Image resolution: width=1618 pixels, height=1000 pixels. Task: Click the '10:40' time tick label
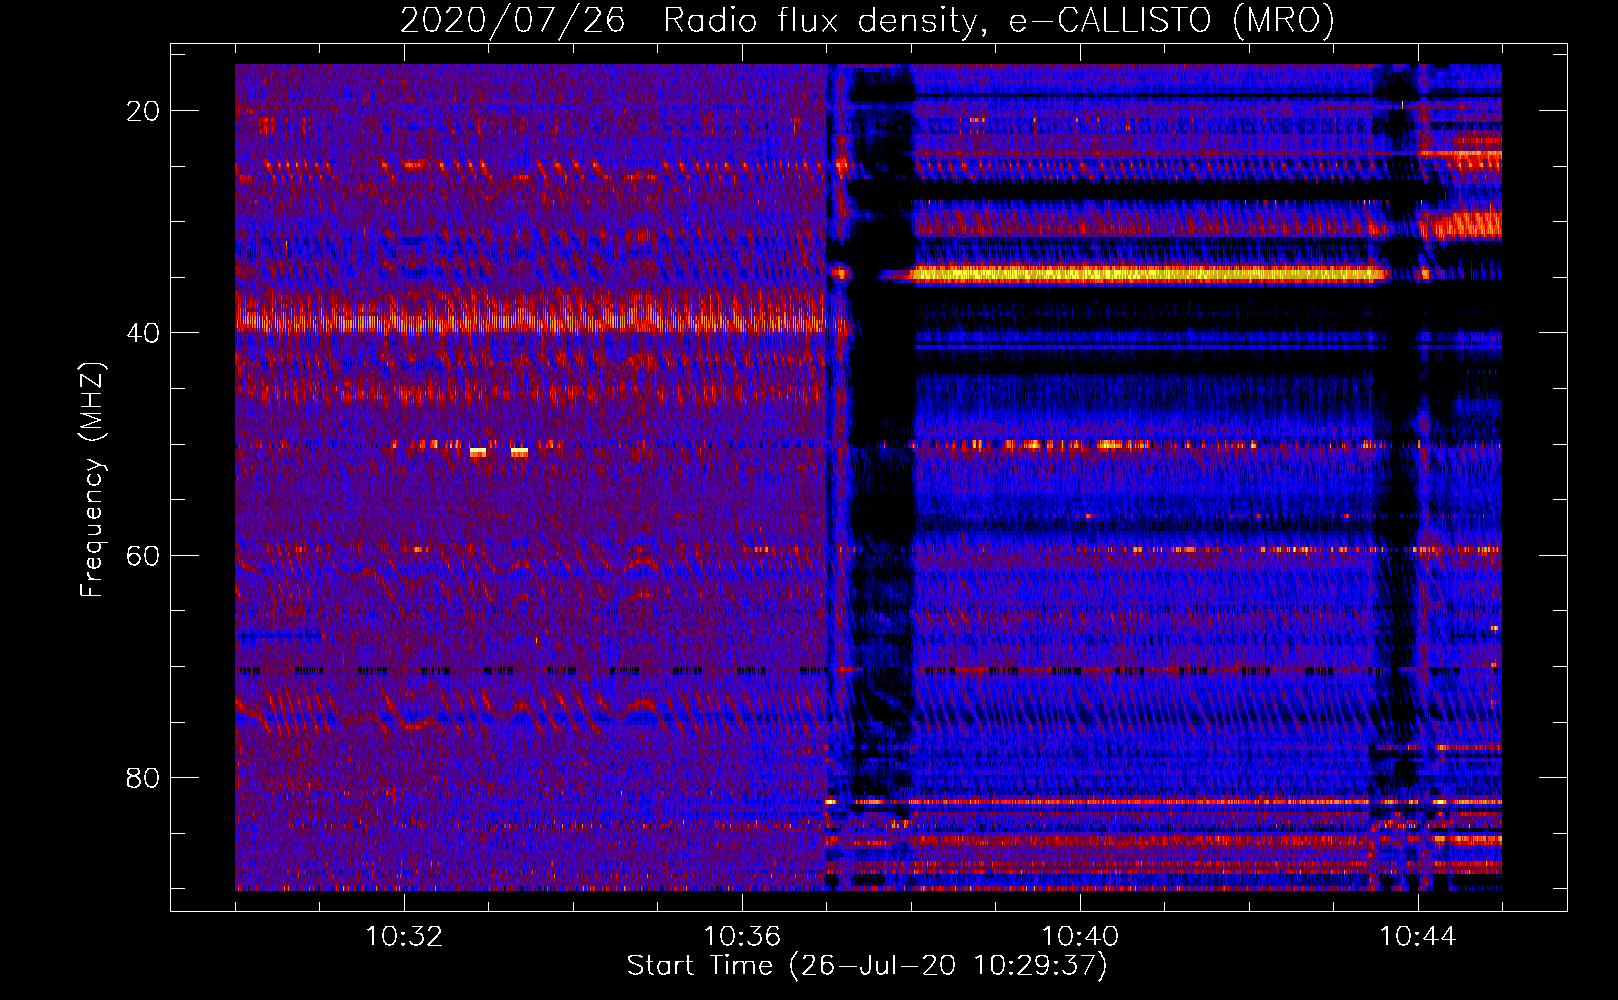click(1080, 937)
